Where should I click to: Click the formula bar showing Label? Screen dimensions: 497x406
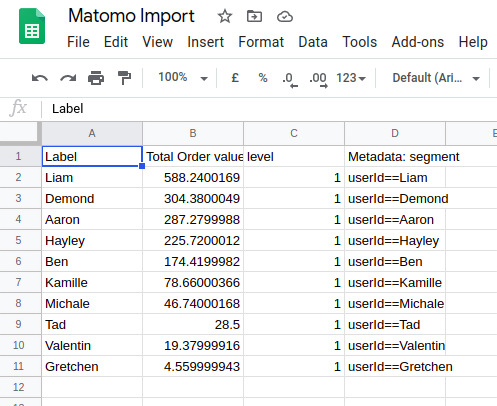tap(270, 109)
